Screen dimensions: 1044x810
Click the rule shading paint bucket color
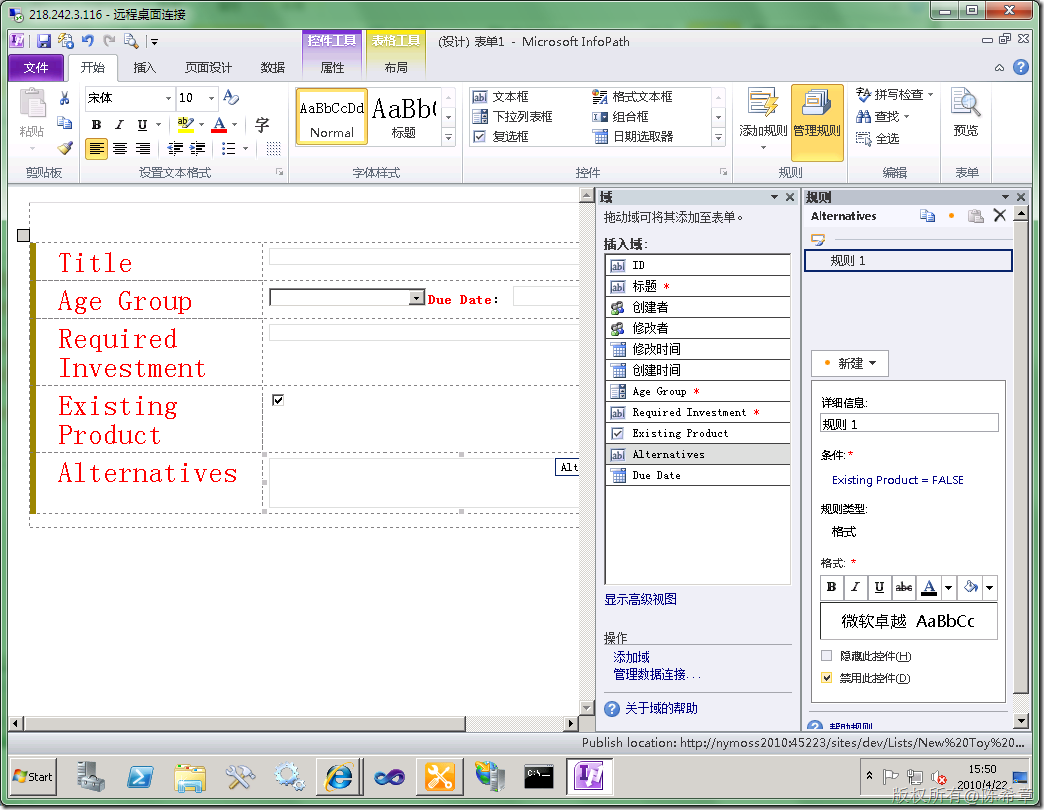(971, 587)
